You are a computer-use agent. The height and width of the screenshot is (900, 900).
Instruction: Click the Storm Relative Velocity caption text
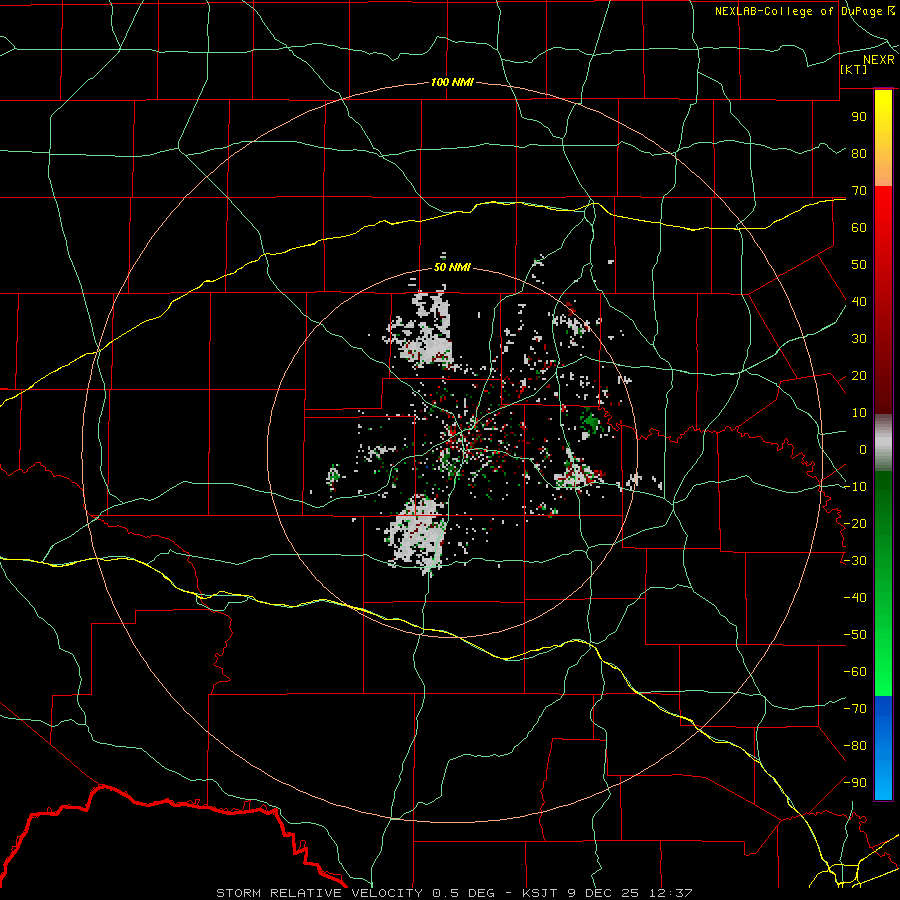point(454,893)
